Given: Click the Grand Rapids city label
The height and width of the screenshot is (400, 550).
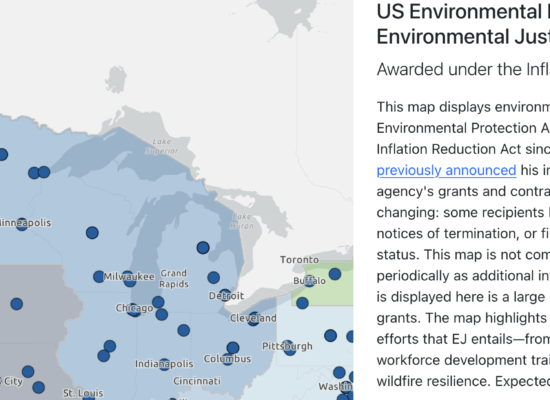Looking at the screenshot, I should point(174,278).
